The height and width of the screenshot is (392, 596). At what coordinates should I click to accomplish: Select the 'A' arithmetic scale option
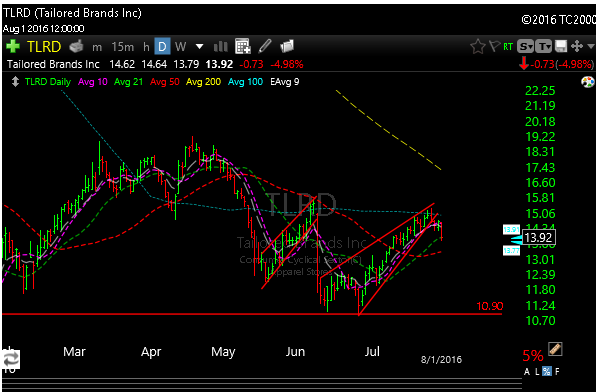[x=527, y=371]
